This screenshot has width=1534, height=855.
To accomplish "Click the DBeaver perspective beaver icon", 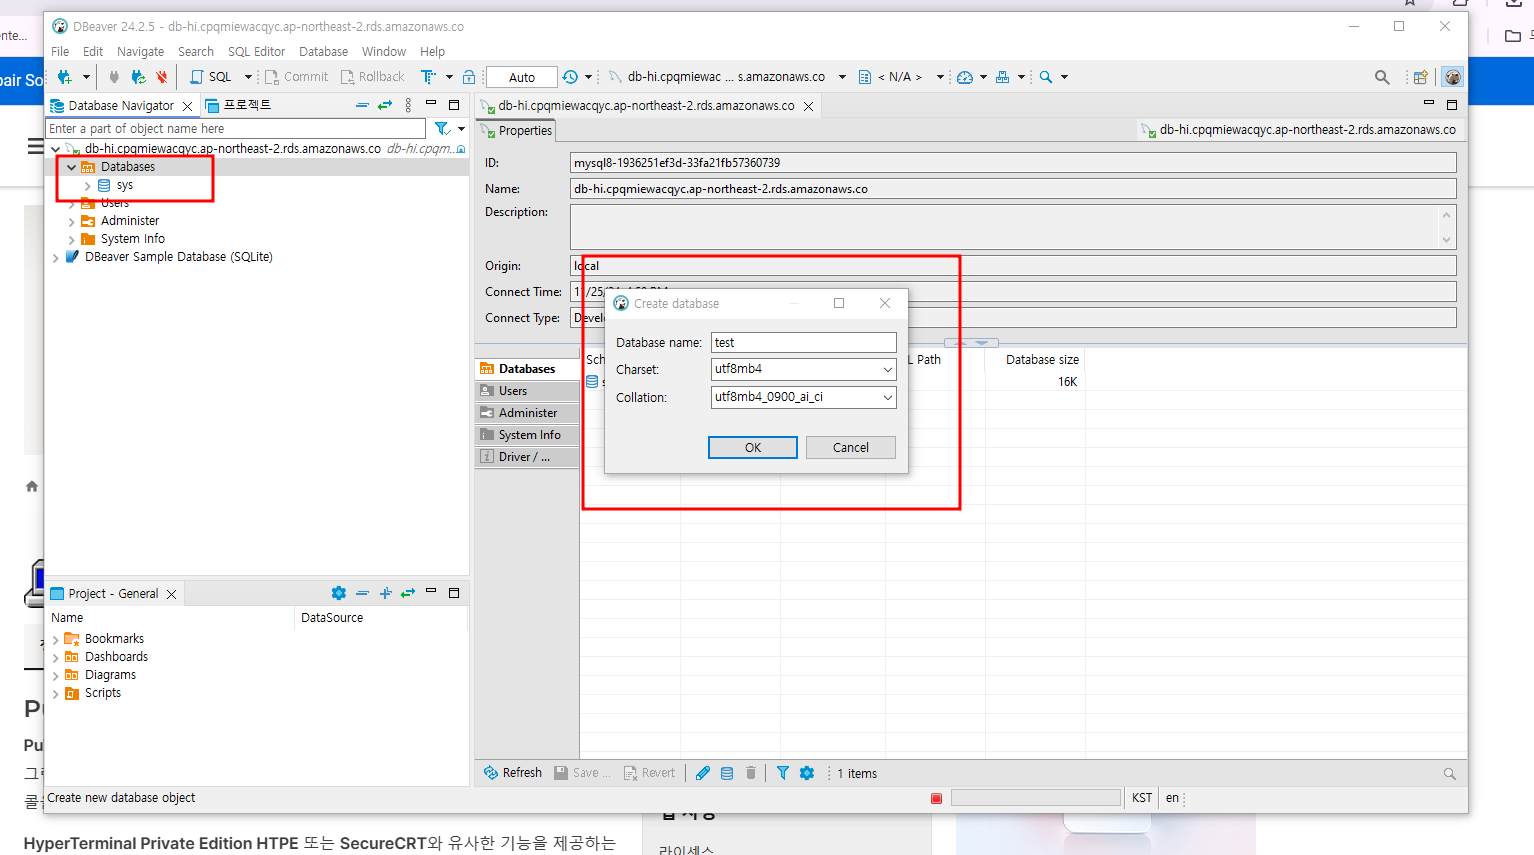I will coord(1453,77).
